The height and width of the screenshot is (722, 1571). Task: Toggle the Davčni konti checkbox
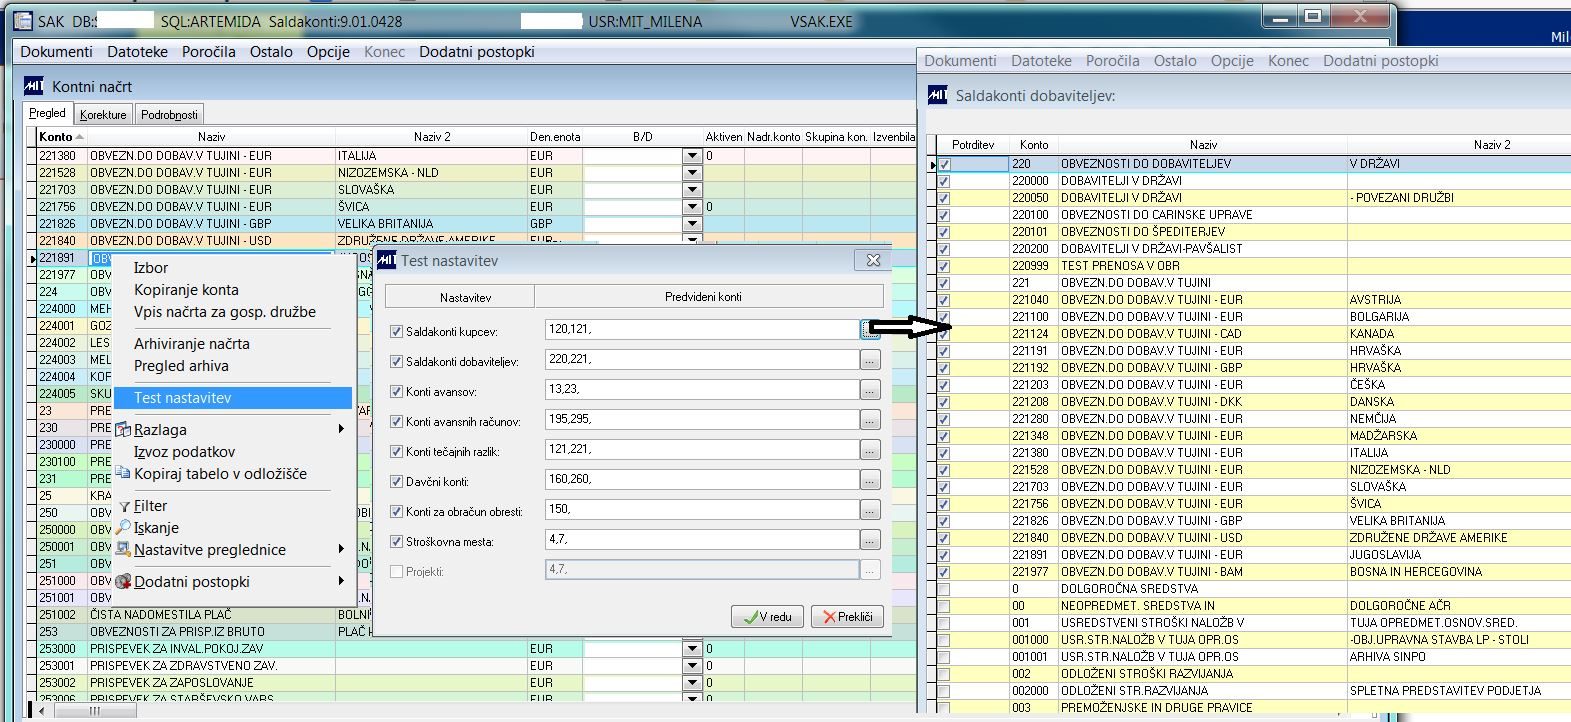click(x=397, y=482)
